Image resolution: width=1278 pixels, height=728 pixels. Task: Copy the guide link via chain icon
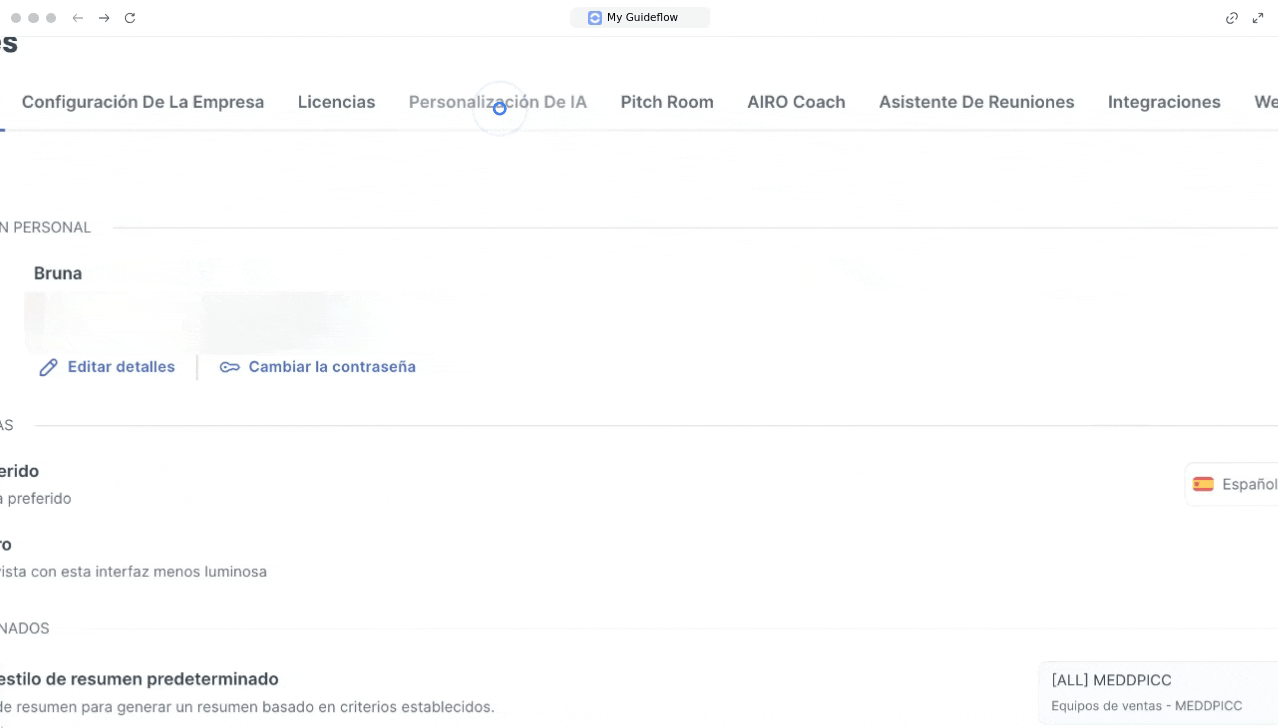coord(1232,18)
